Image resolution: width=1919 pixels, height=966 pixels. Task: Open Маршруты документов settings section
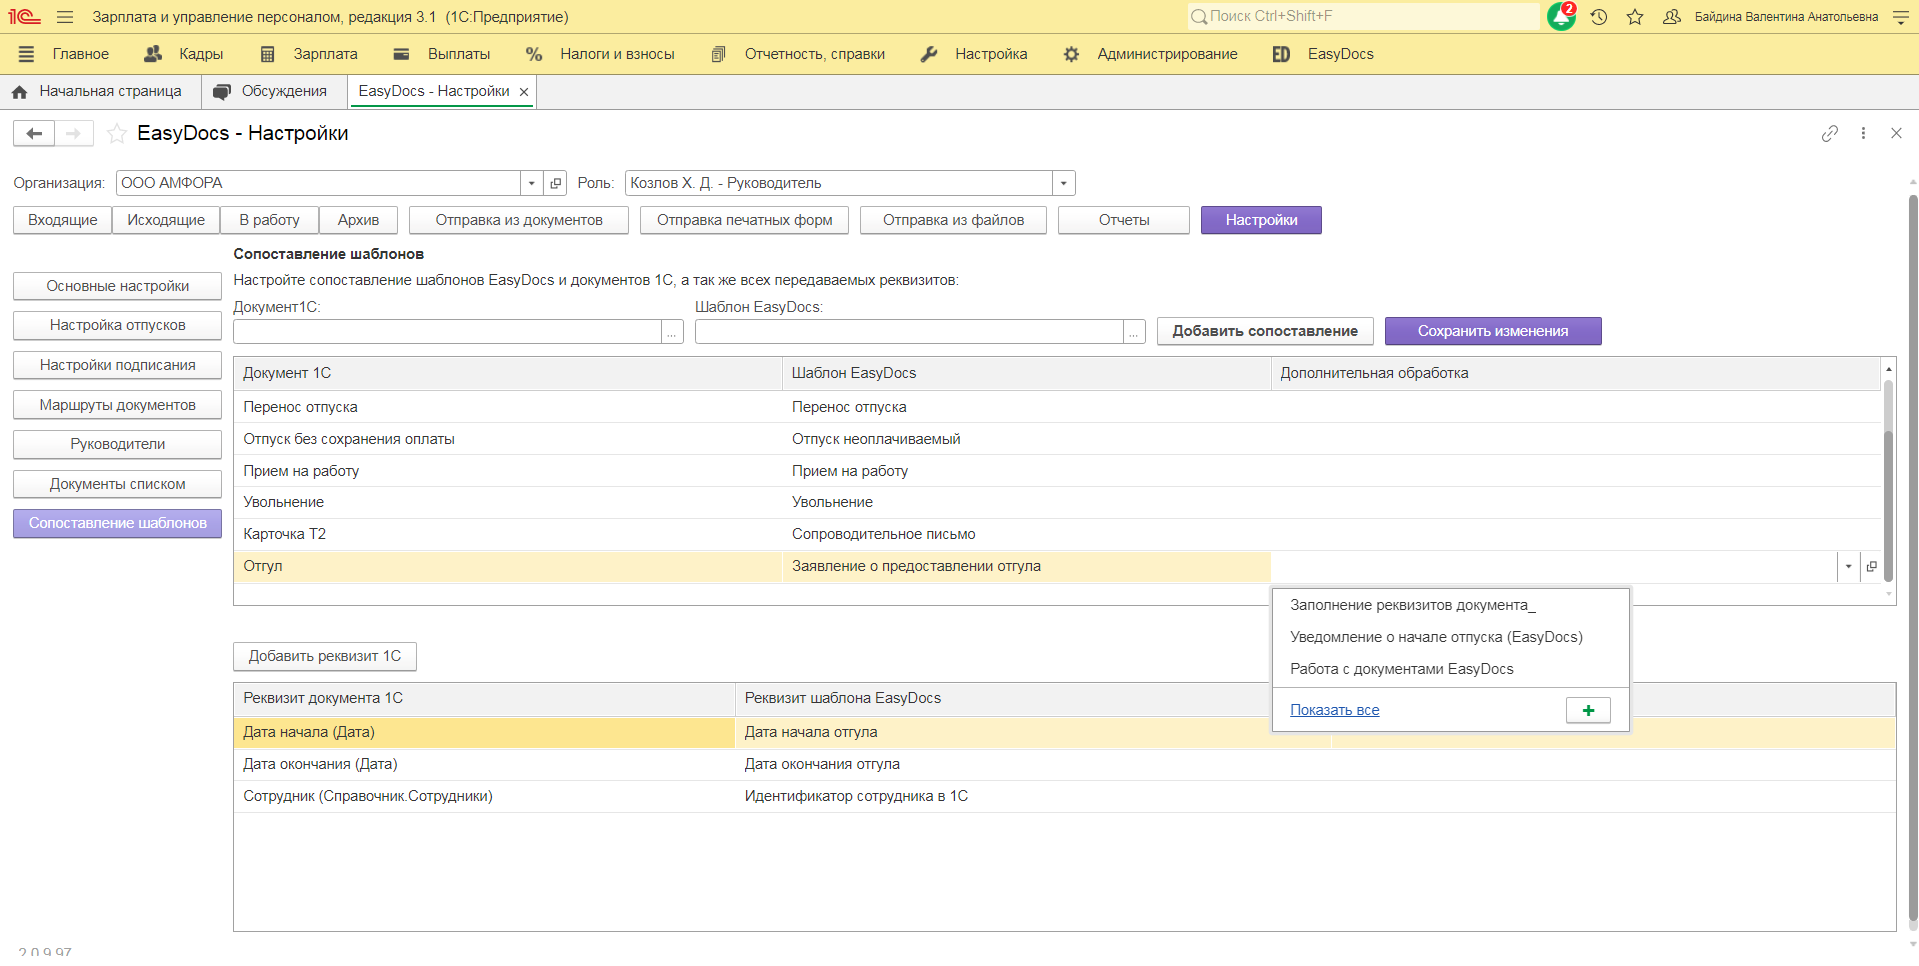pyautogui.click(x=117, y=405)
